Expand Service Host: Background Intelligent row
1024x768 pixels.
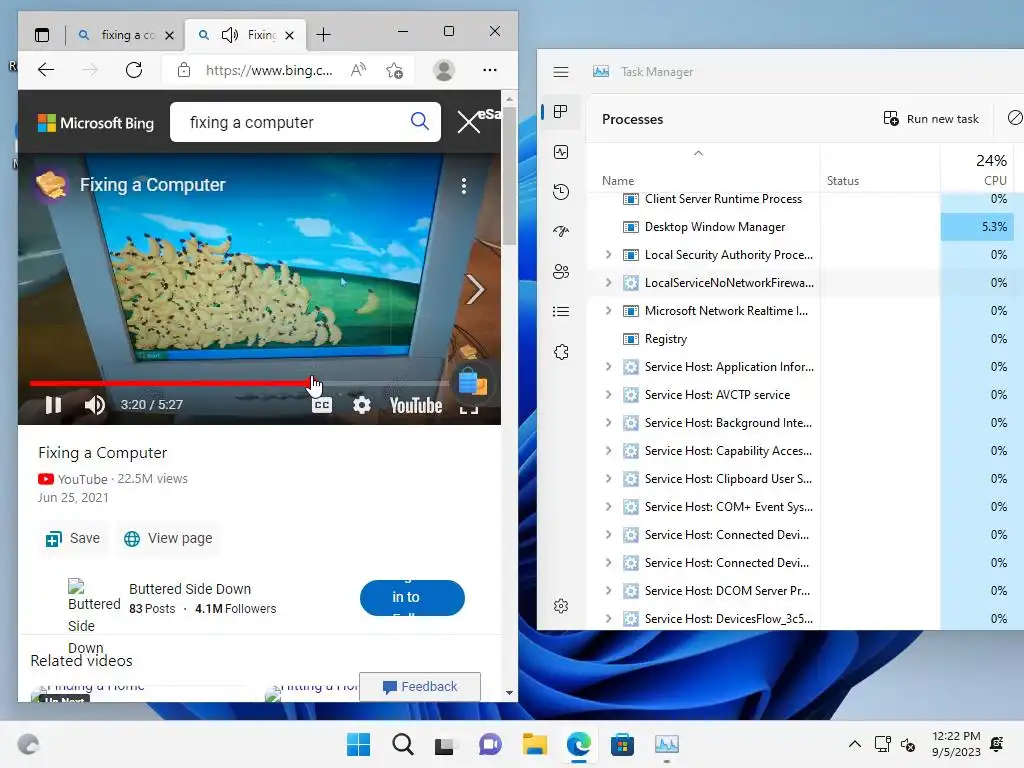[609, 423]
